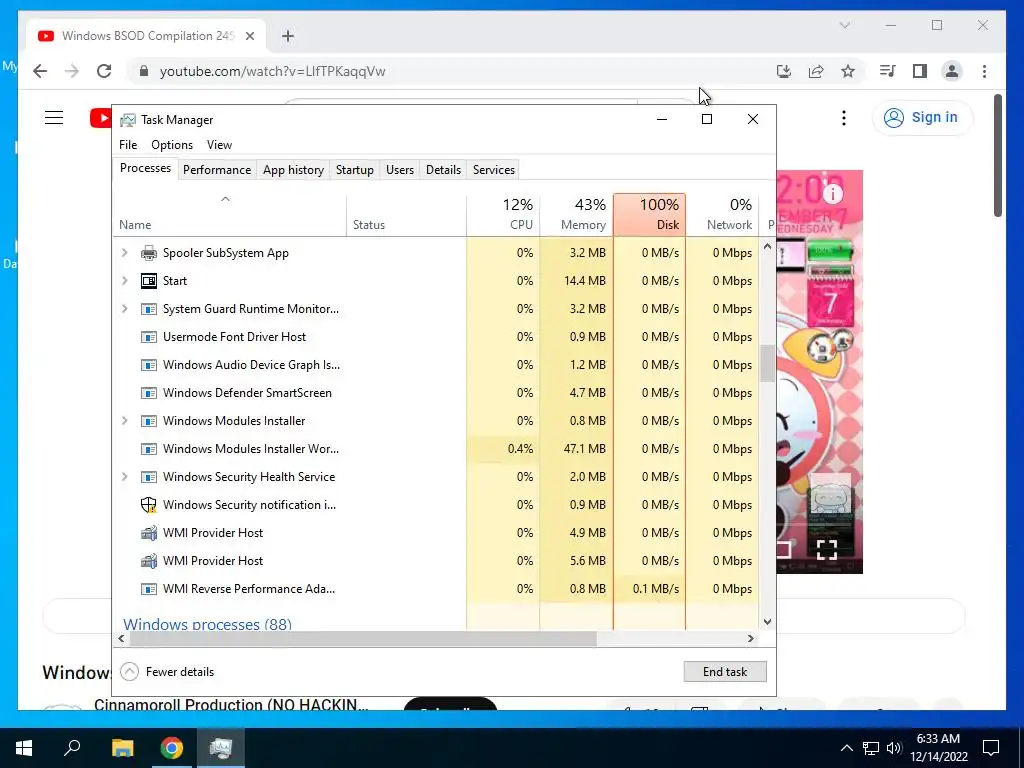Click the Task Manager vertical scrollbar thumb
This screenshot has height=768, width=1024.
[767, 363]
